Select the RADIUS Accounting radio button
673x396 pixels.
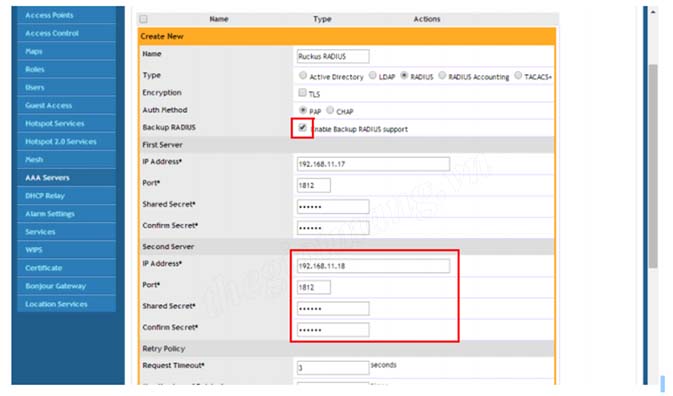[442, 76]
